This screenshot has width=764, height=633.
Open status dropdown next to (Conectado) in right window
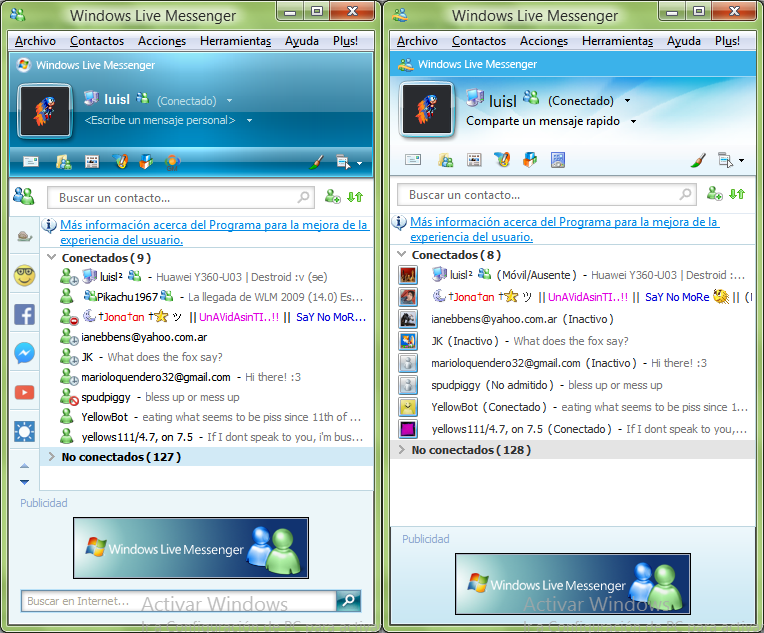tap(628, 100)
